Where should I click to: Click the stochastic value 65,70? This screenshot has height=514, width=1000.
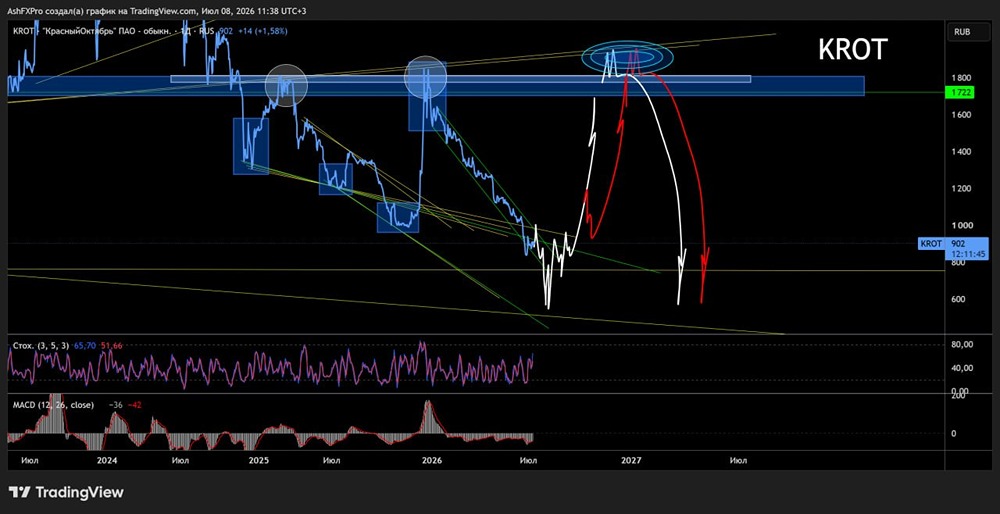tap(84, 345)
